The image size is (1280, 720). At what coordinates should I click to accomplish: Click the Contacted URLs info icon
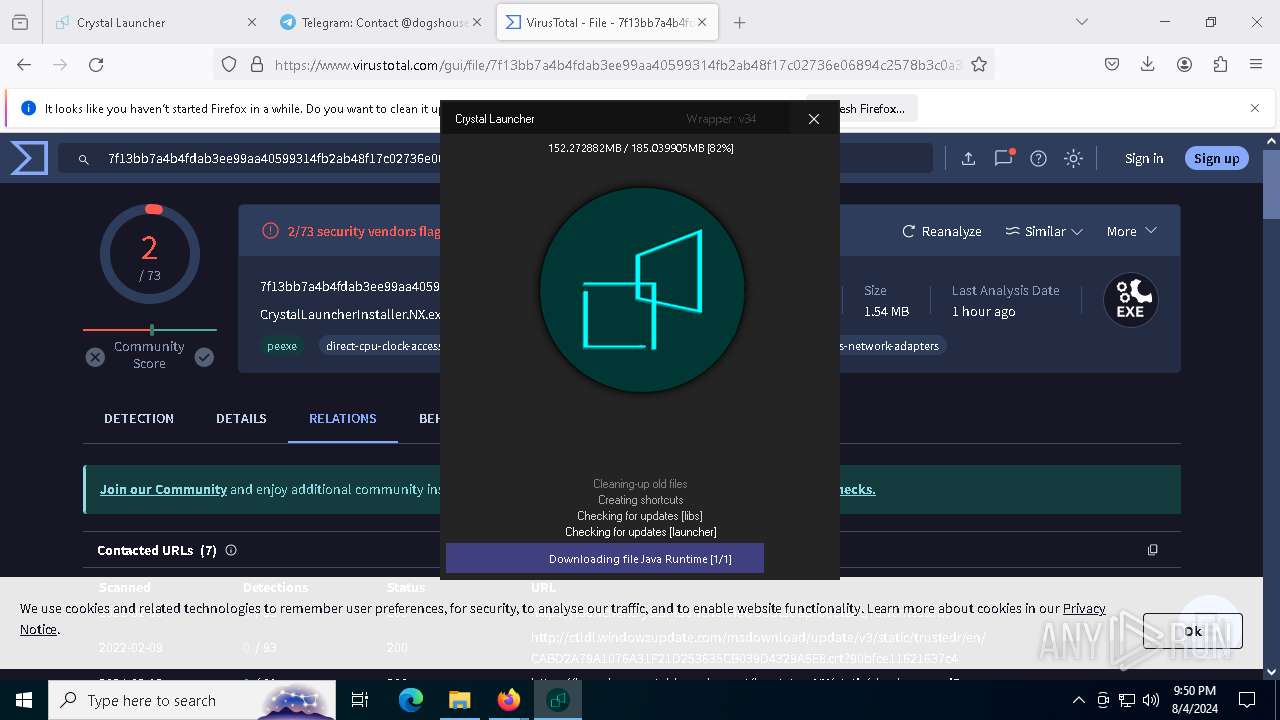(231, 550)
